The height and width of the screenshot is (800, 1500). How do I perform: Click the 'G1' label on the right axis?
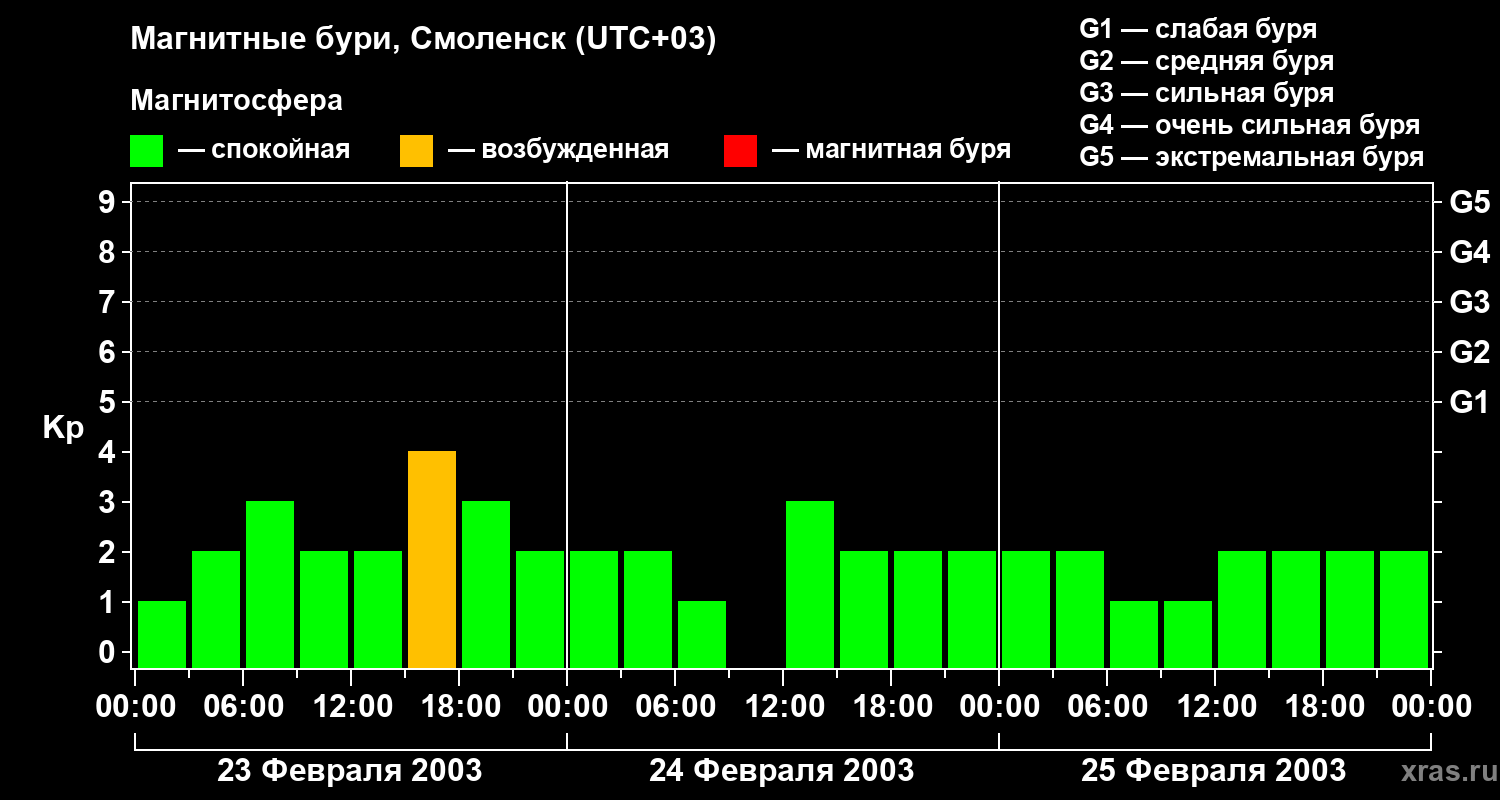[1469, 402]
